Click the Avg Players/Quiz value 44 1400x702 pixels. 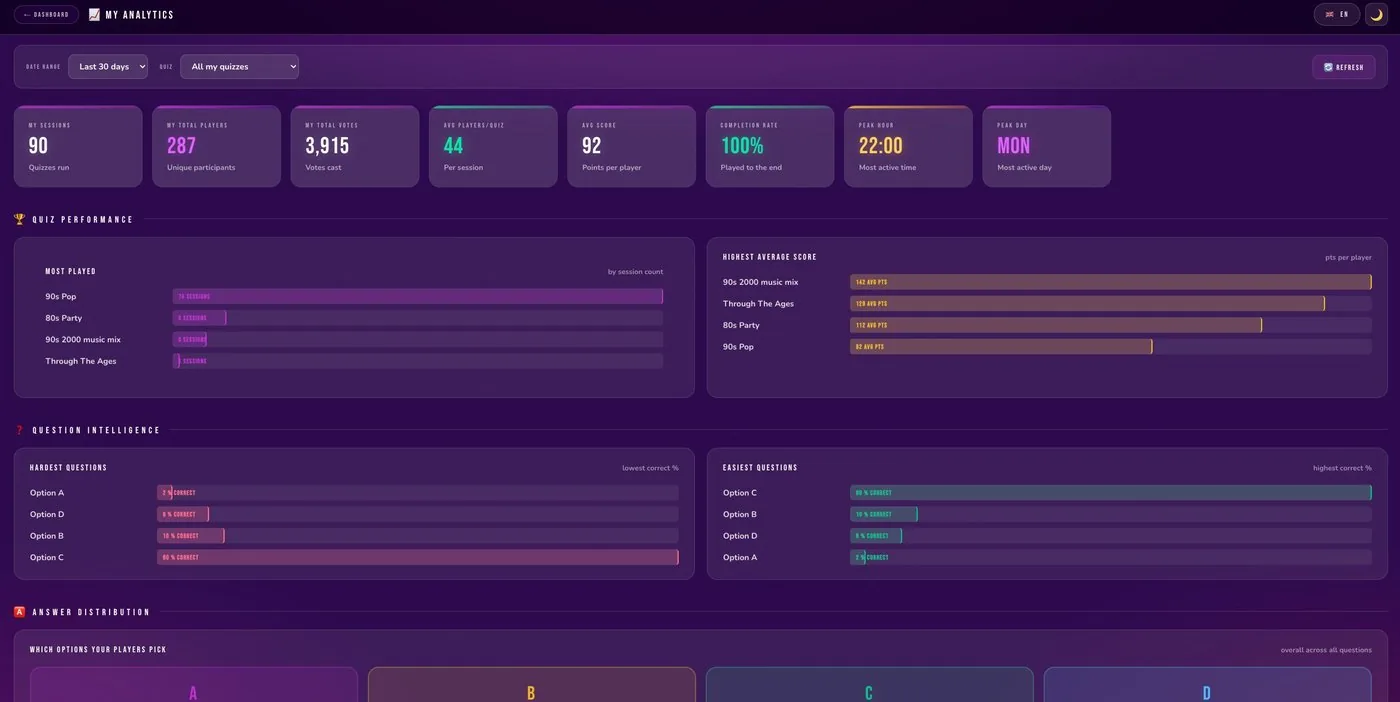pyautogui.click(x=453, y=146)
